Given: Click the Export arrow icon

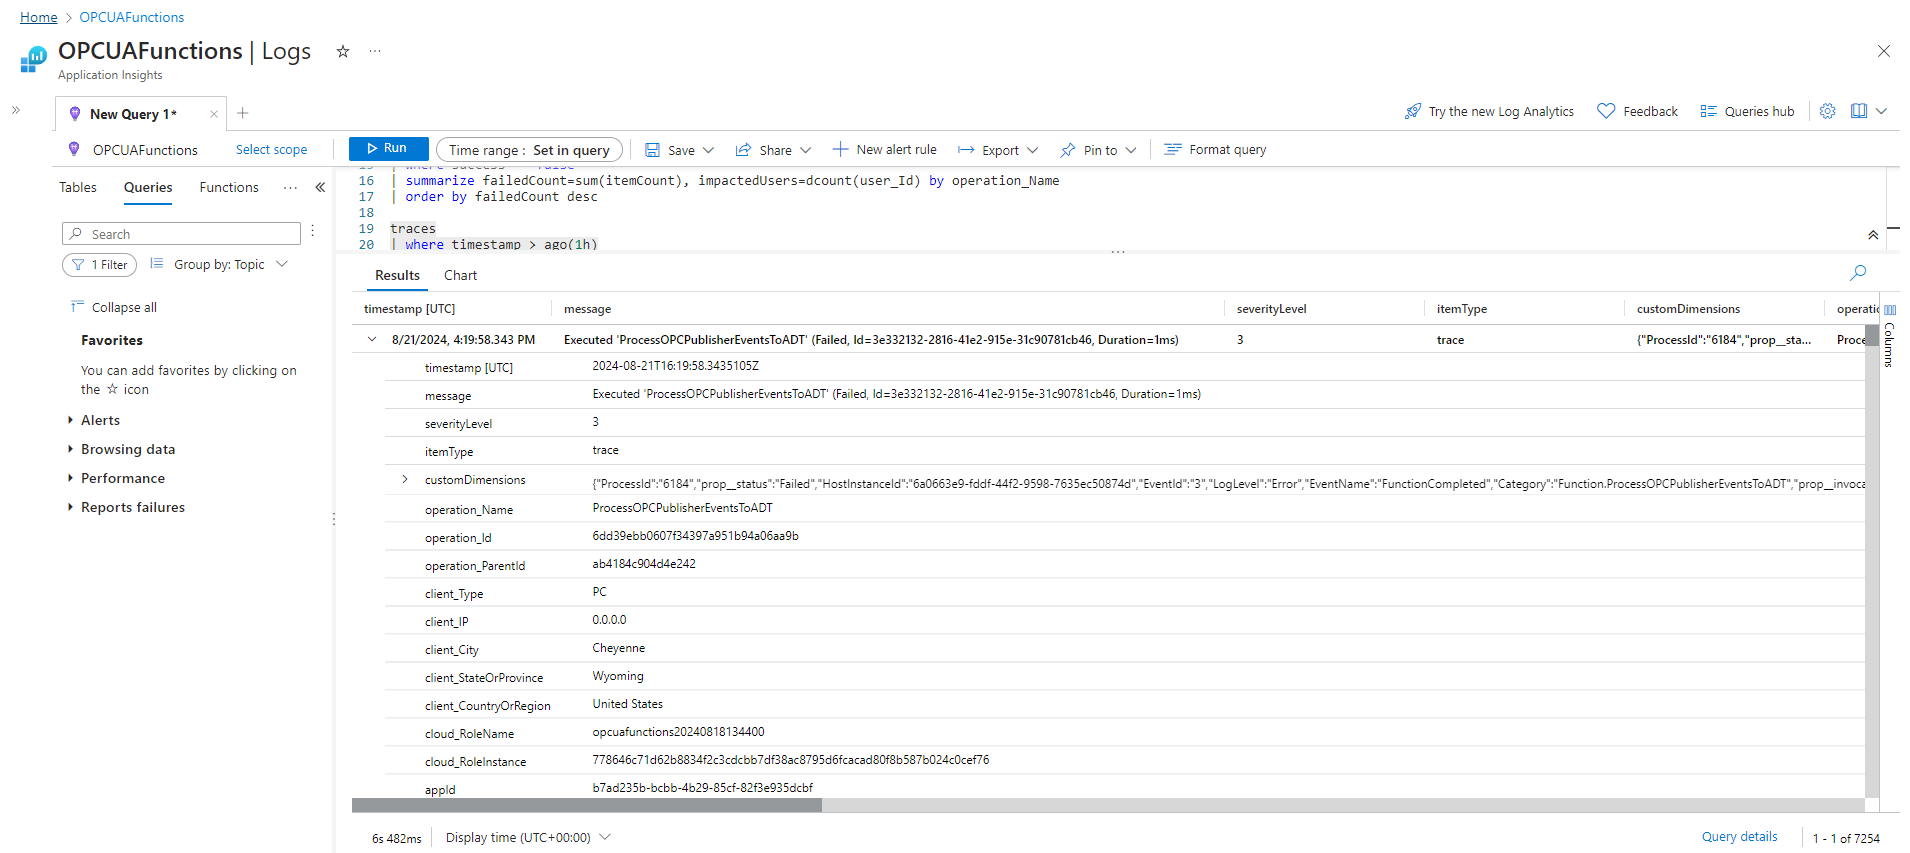Looking at the screenshot, I should click(x=966, y=150).
